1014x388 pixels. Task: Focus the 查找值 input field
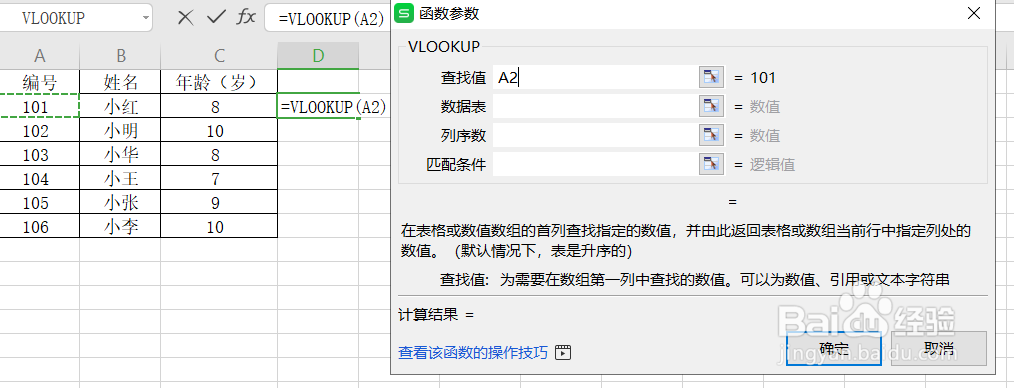pos(595,78)
